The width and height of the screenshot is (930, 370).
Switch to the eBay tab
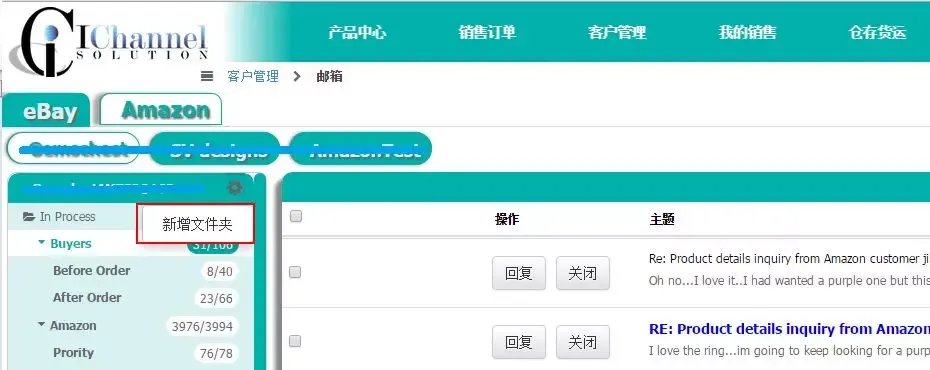point(49,111)
